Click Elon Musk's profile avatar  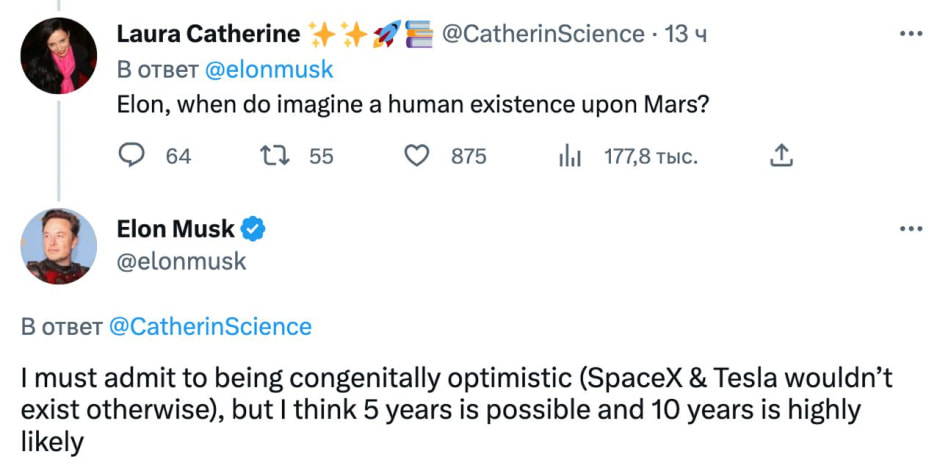pos(59,246)
